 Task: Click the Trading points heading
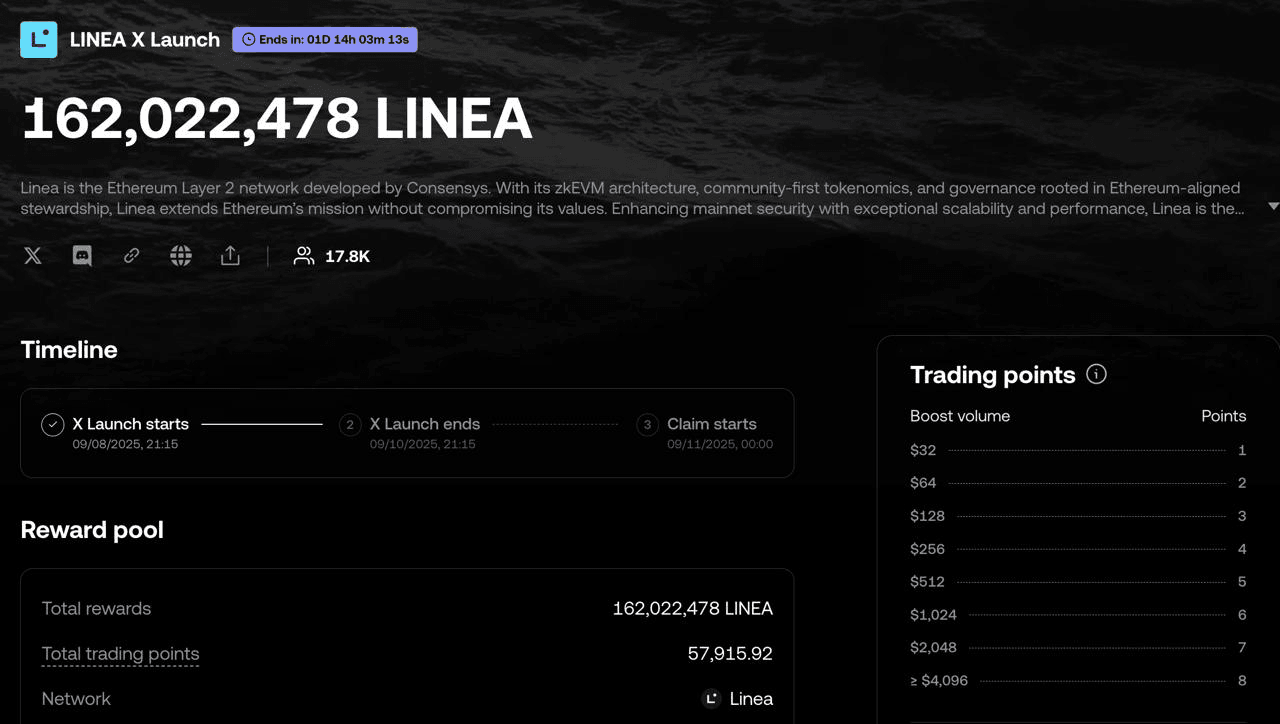[993, 375]
